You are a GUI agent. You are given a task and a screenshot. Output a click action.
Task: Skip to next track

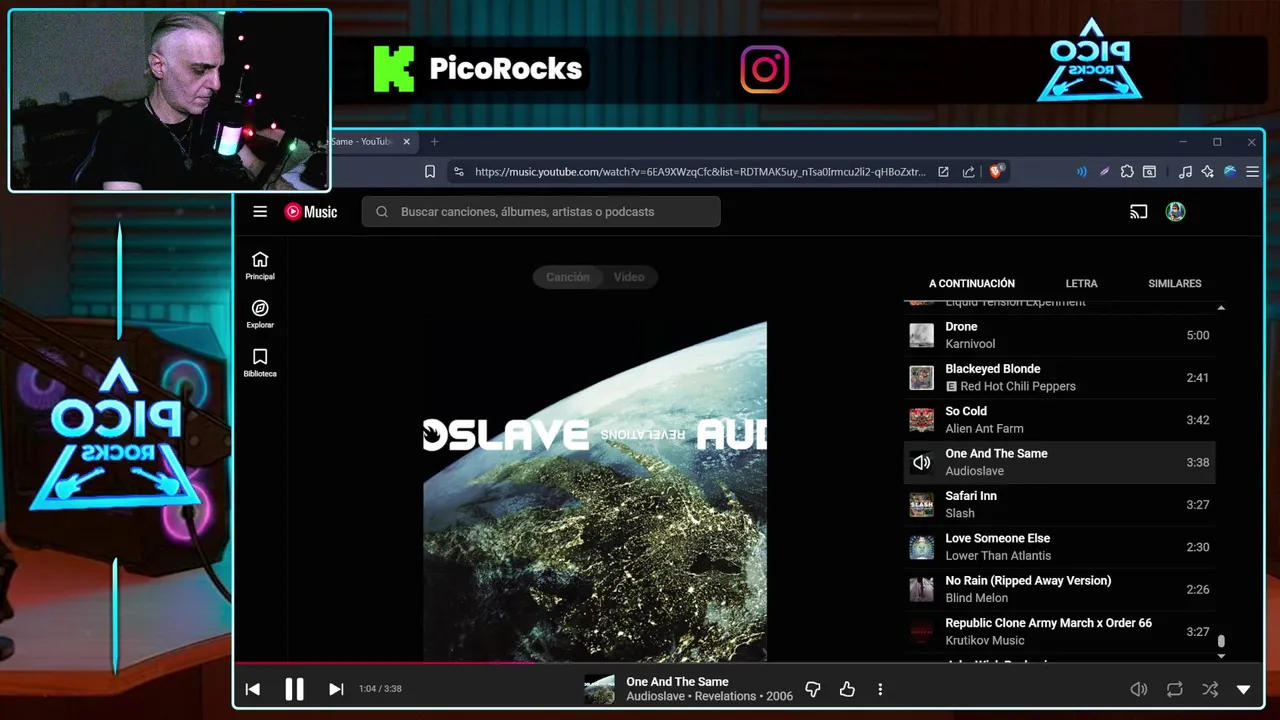[336, 689]
